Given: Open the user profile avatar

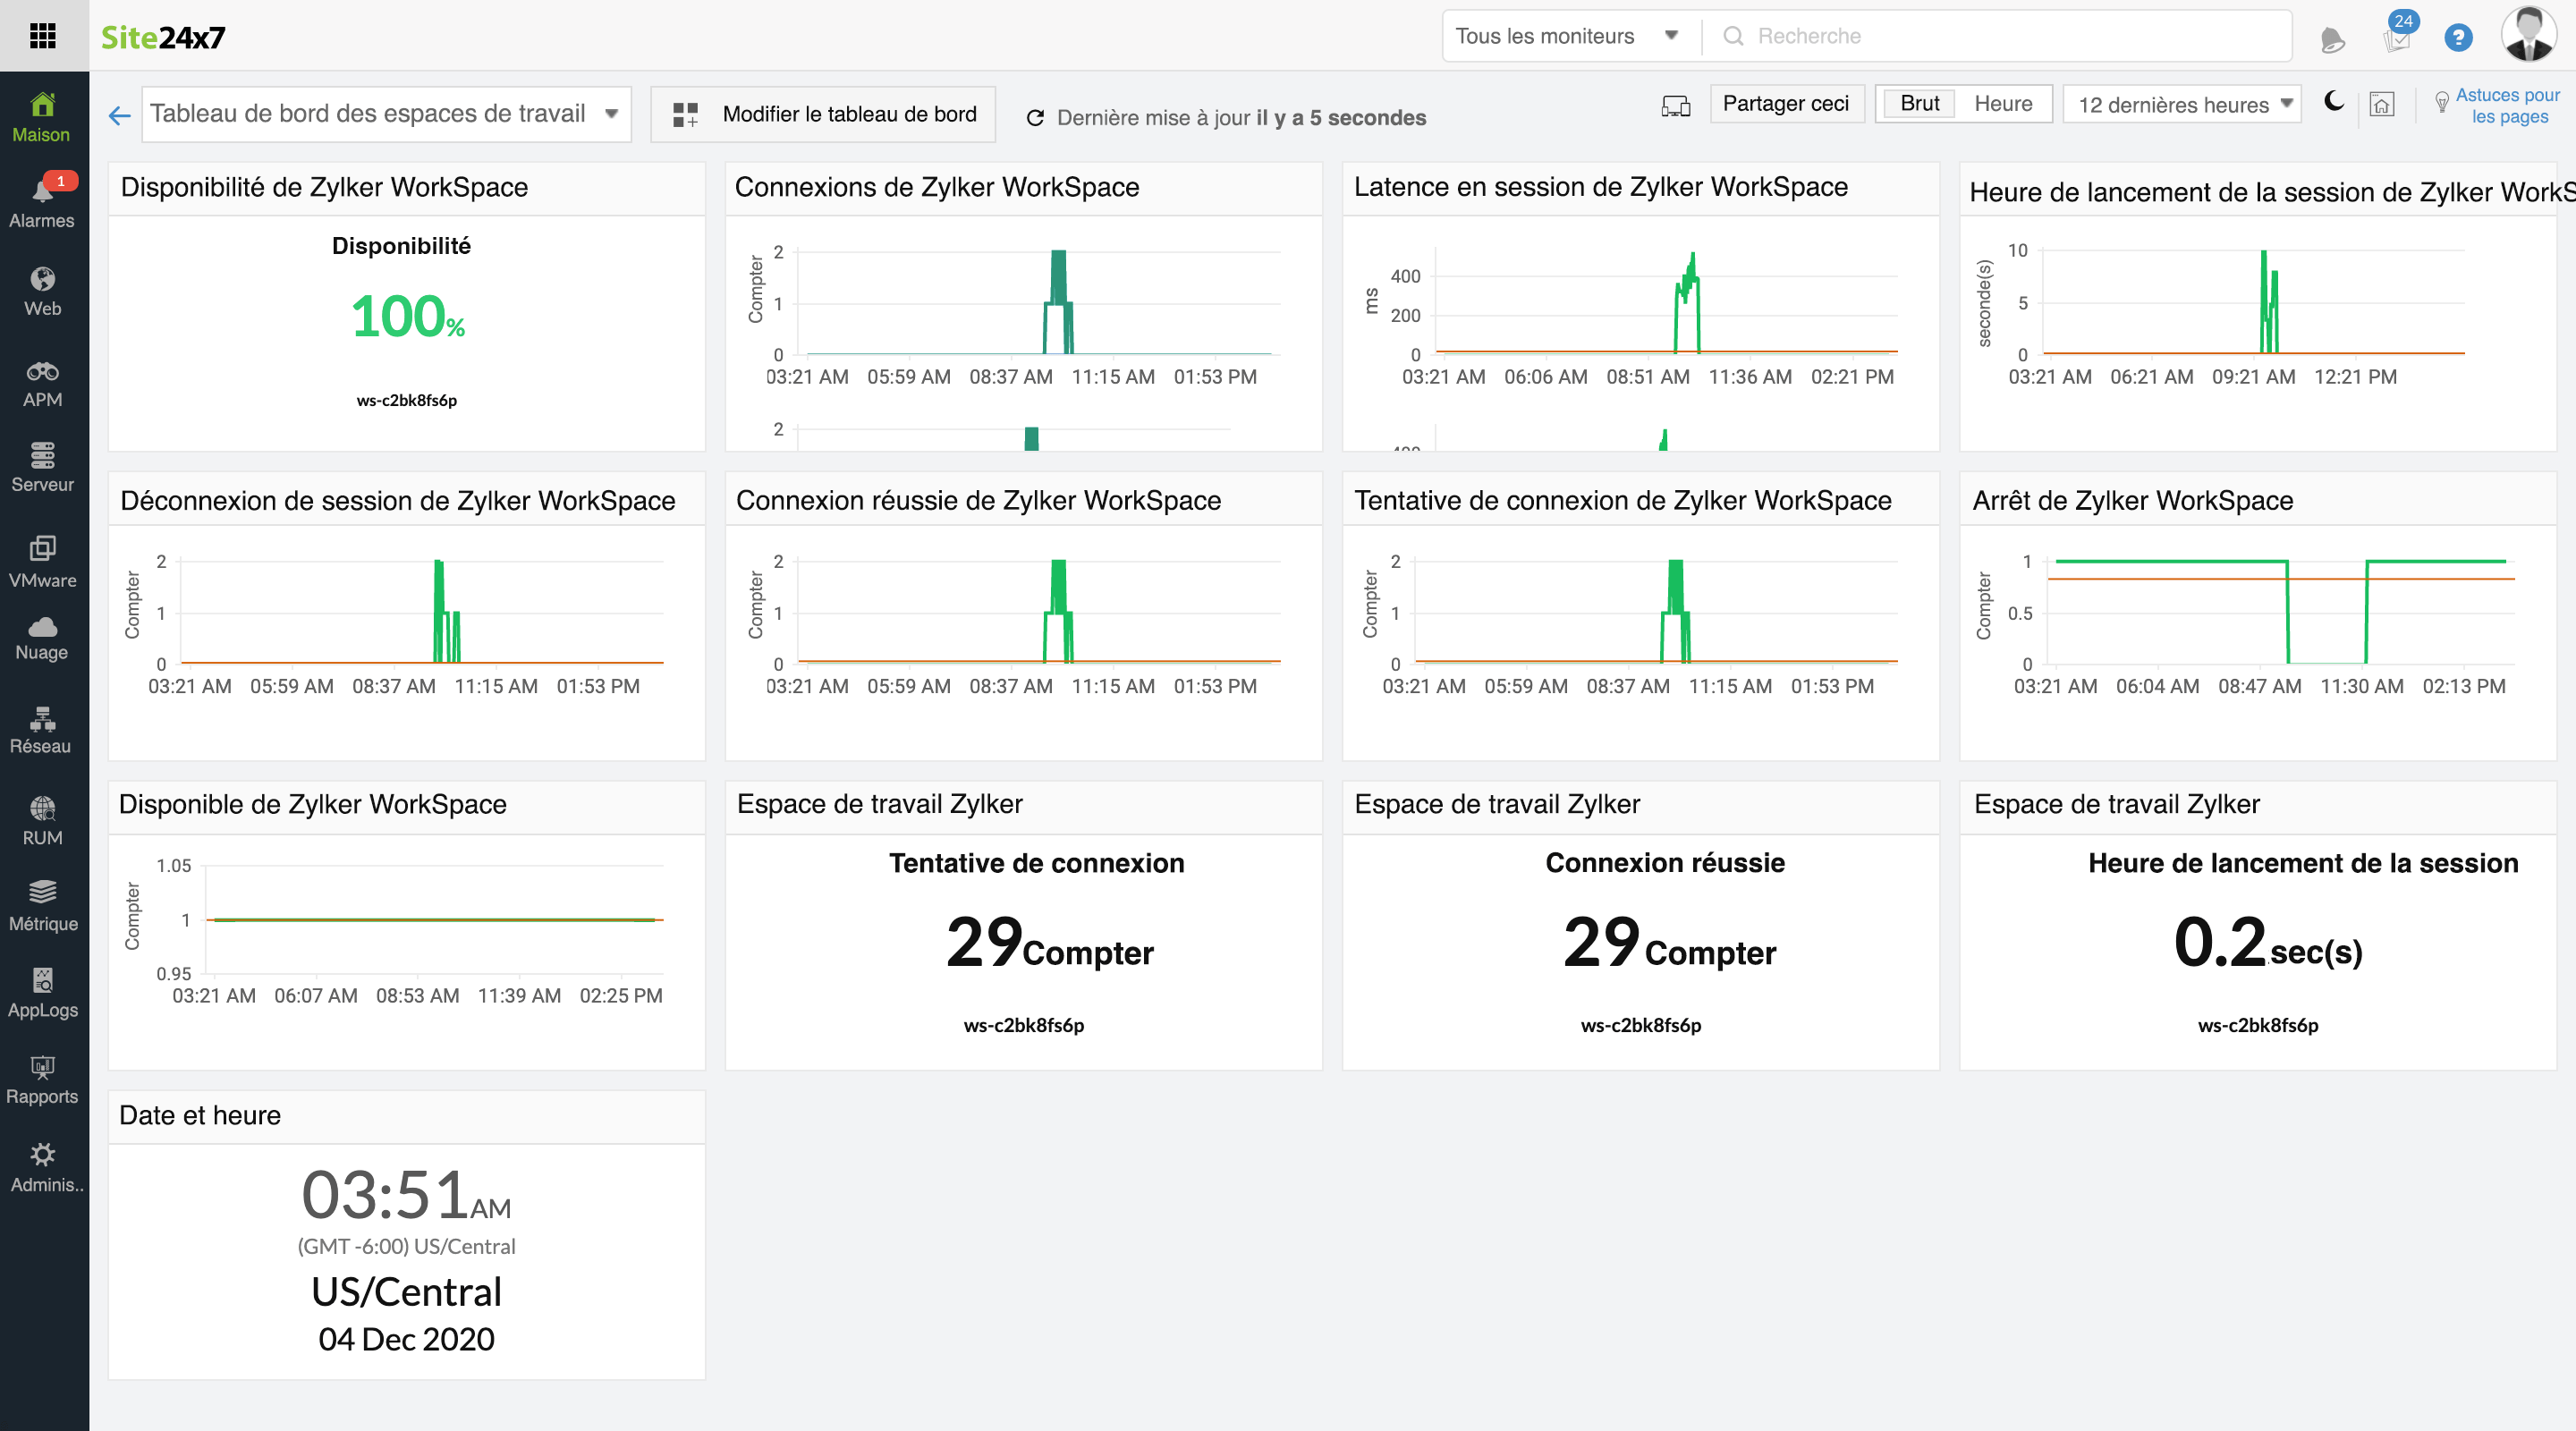Looking at the screenshot, I should pos(2529,34).
